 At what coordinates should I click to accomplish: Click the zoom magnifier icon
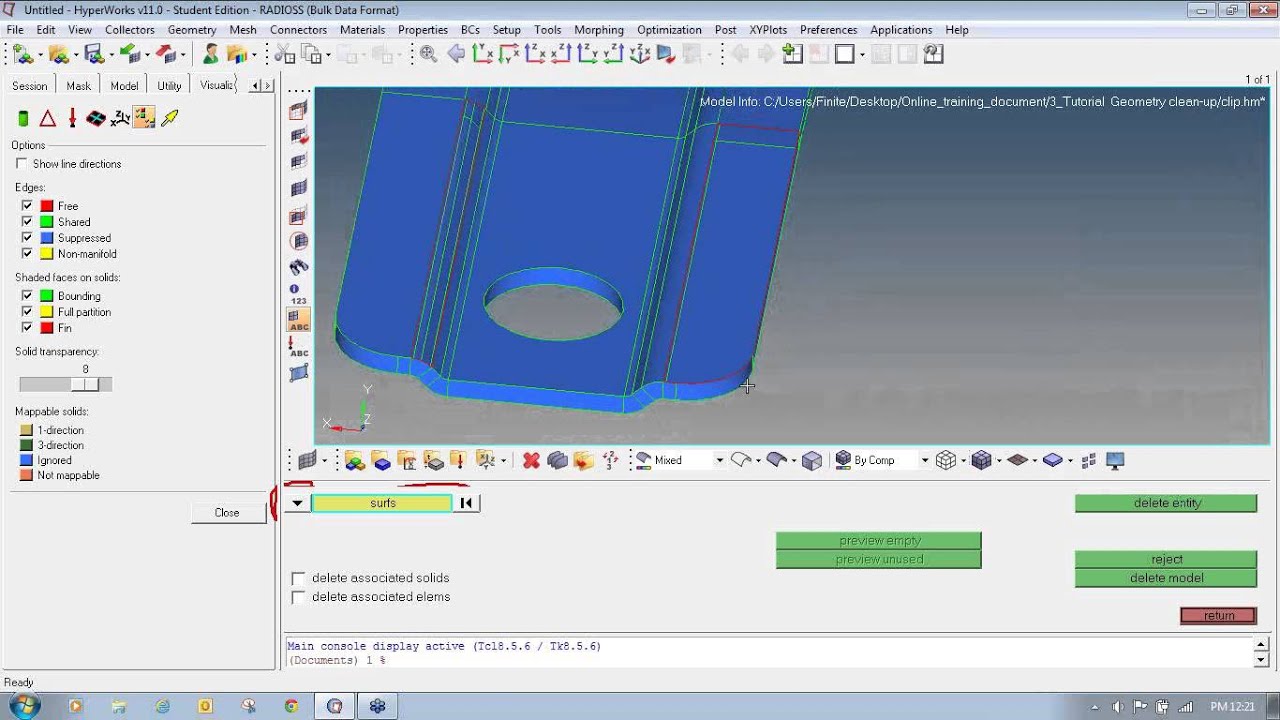[x=428, y=54]
